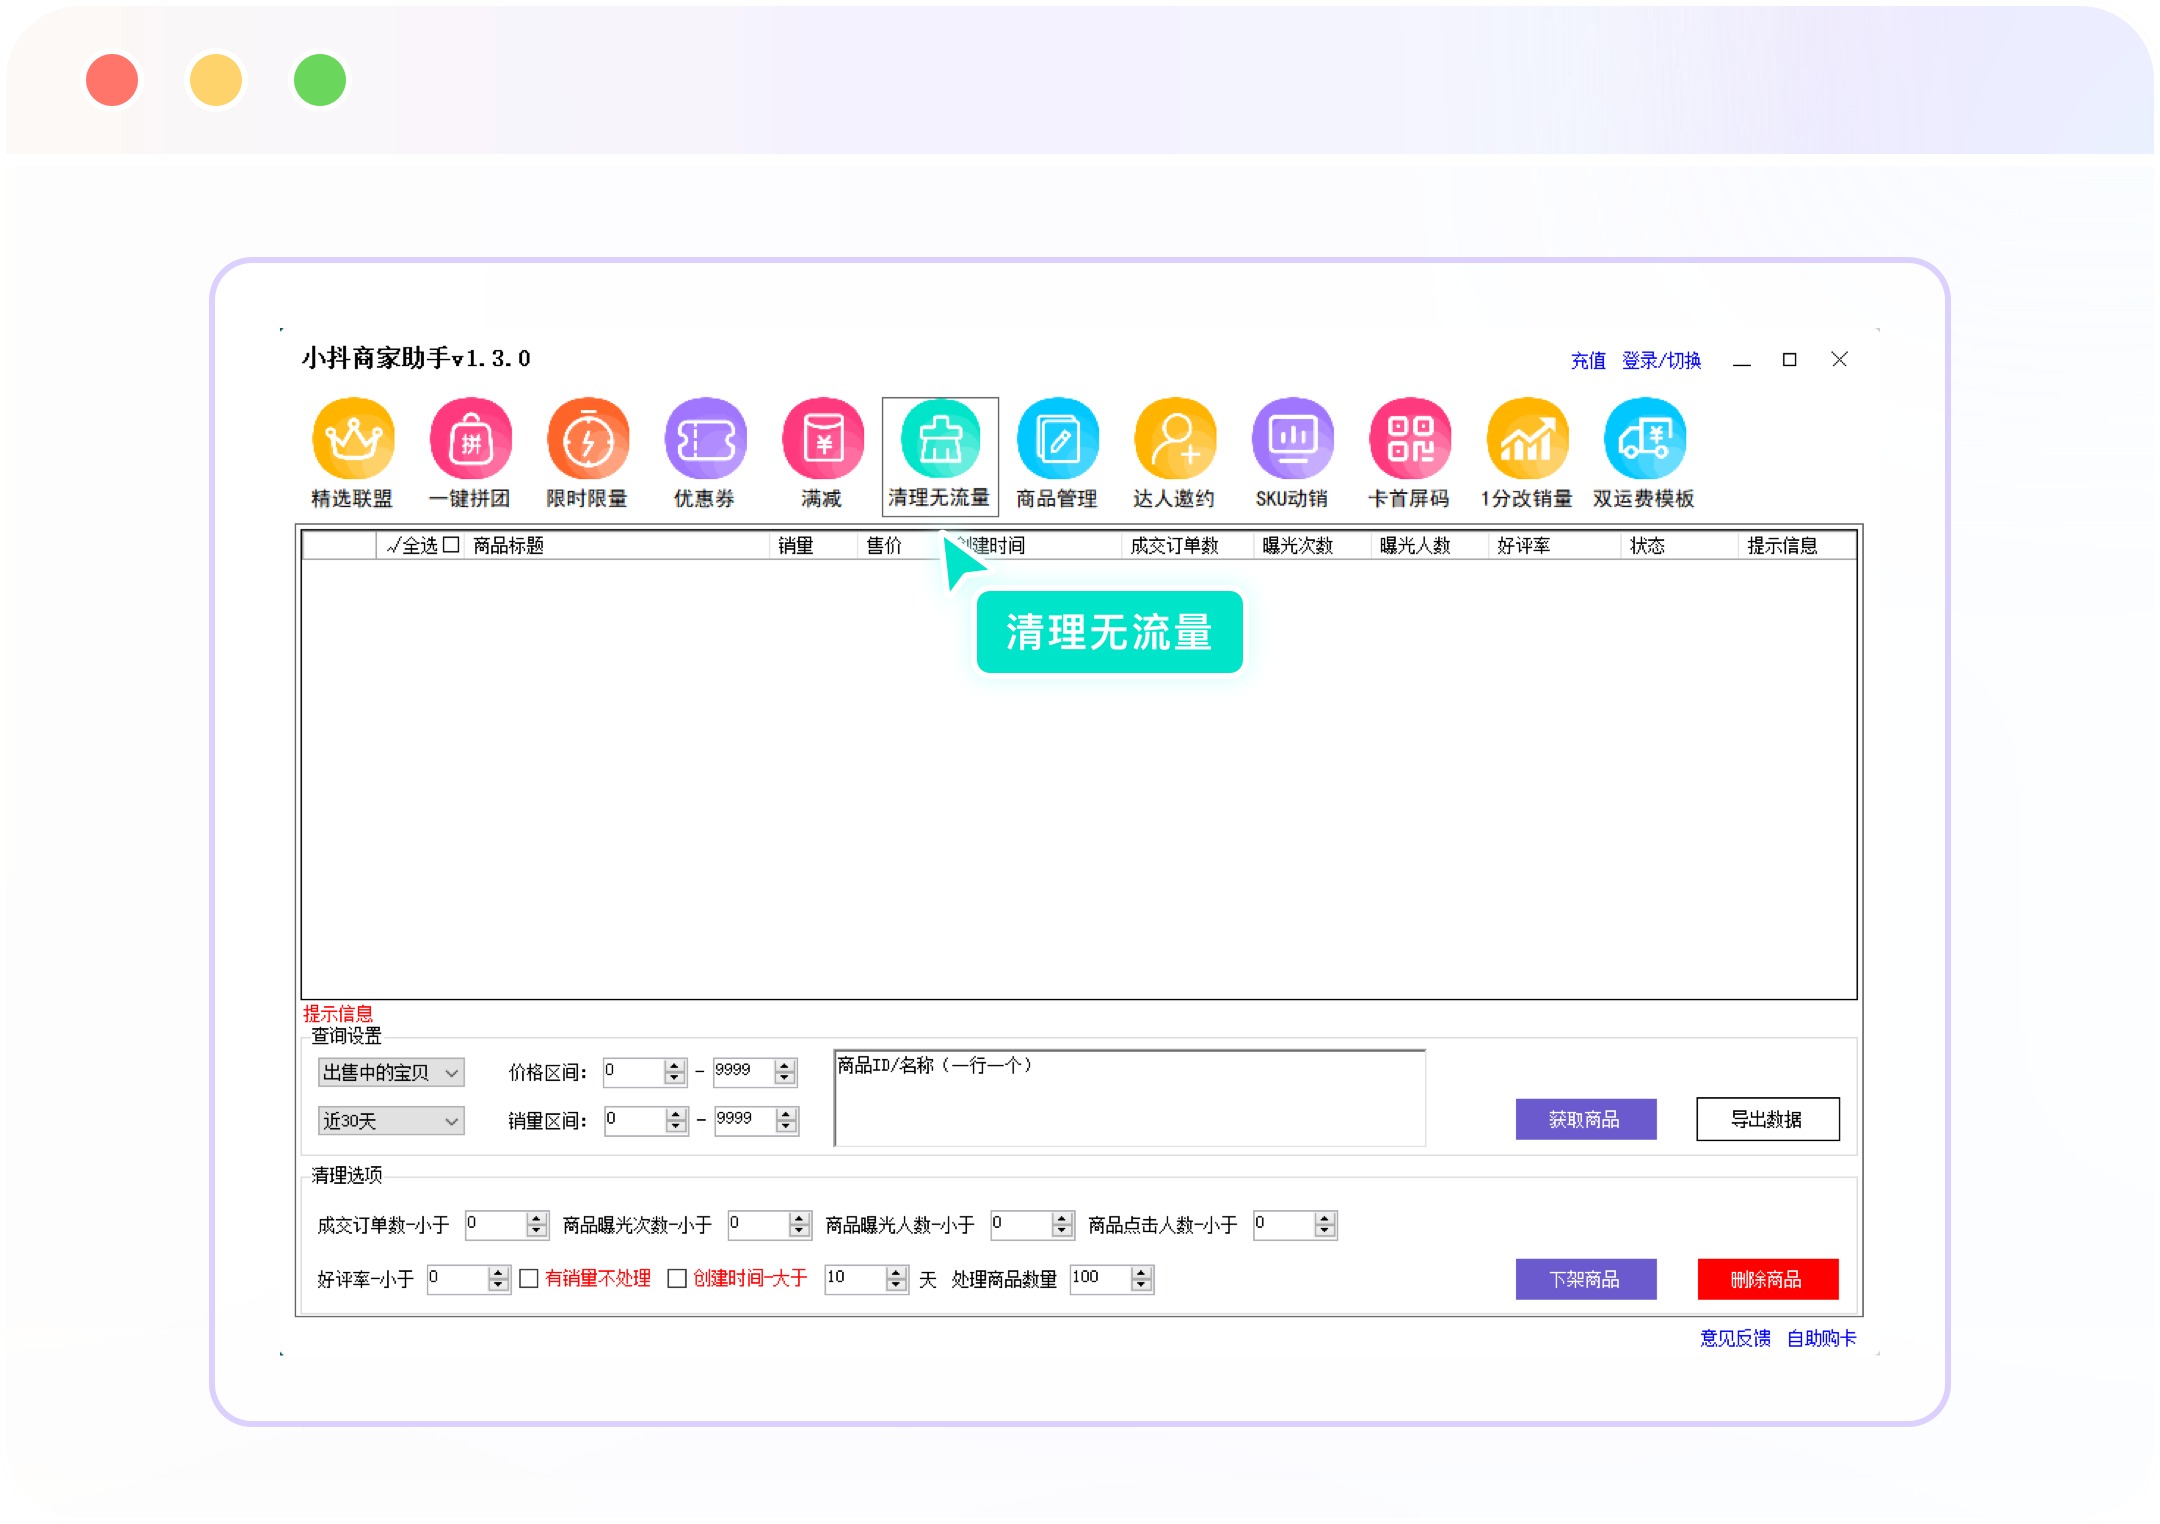Enable the 有销量不处理 checkbox

[x=530, y=1279]
